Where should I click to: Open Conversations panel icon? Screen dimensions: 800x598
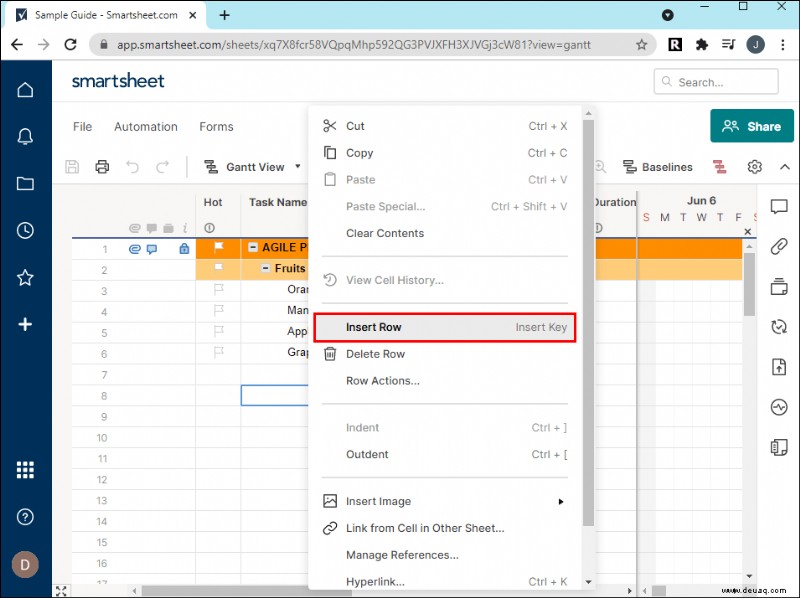click(779, 207)
